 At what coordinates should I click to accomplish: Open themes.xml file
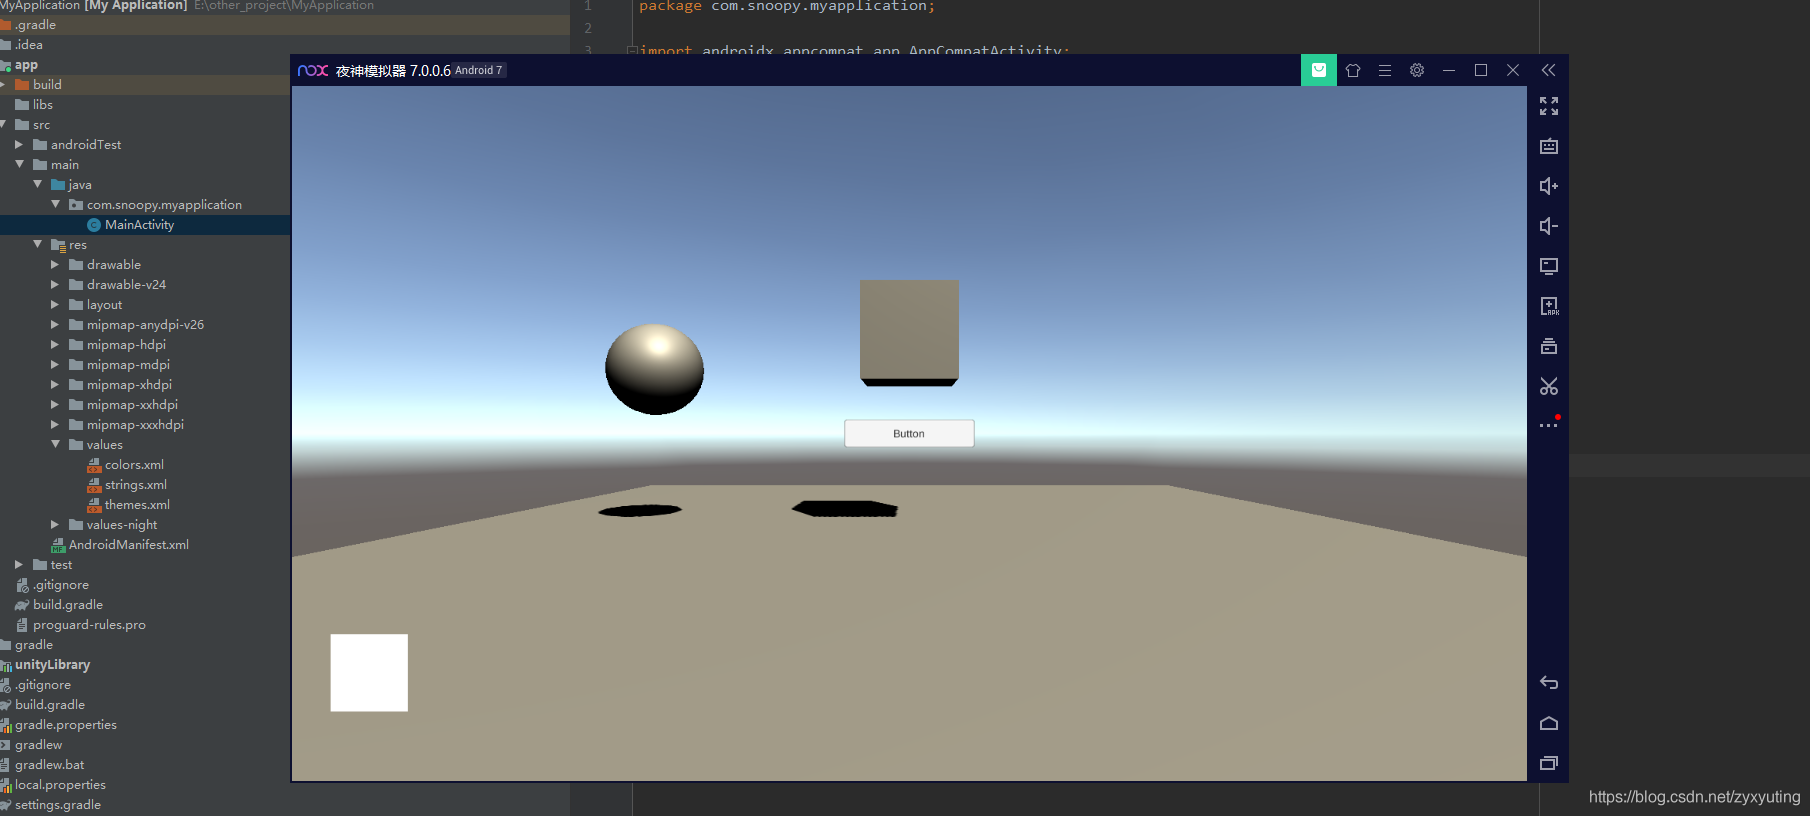pos(137,505)
